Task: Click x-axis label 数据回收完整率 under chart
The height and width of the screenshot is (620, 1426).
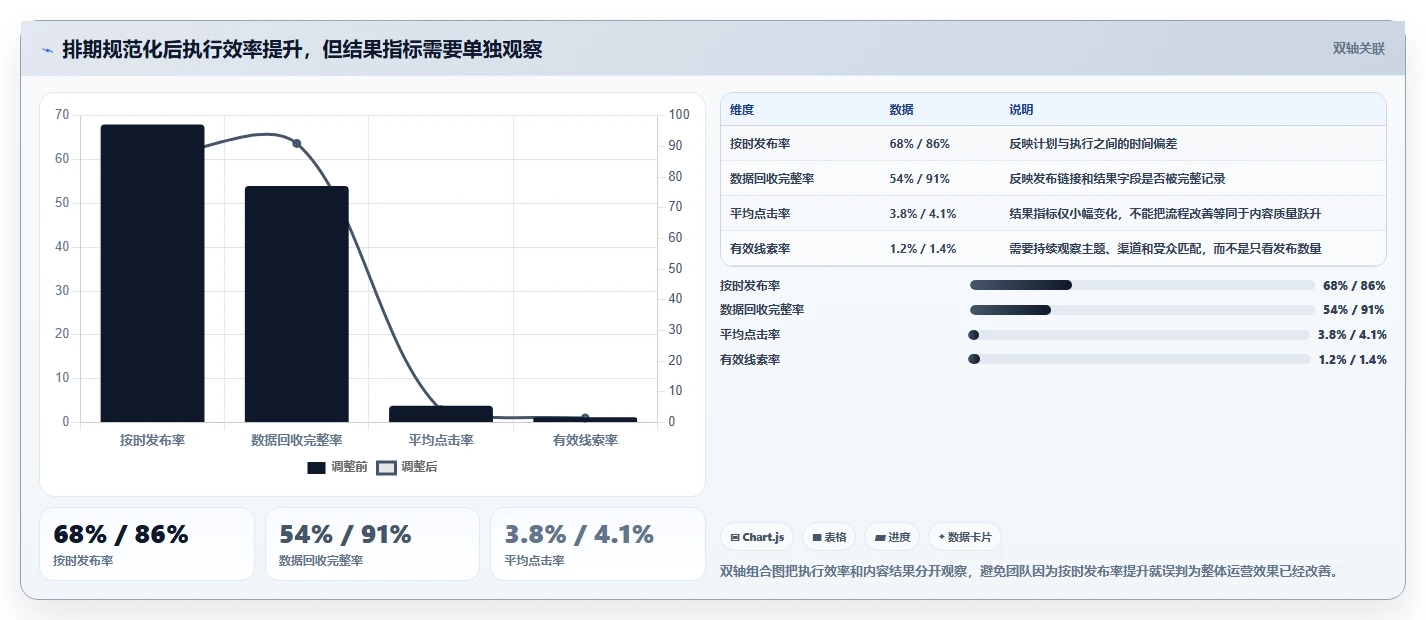Action: click(x=297, y=440)
